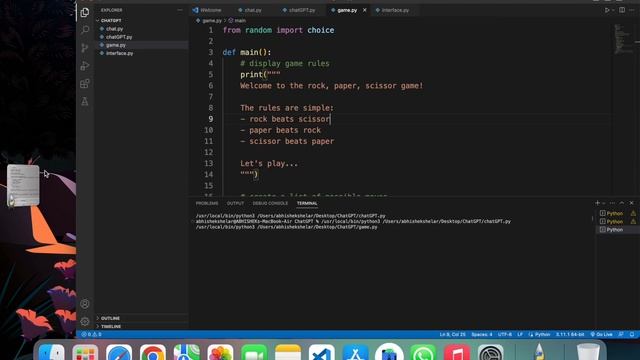640x360 pixels.
Task: Click main symbol in the breadcrumb bar
Action: click(240, 20)
